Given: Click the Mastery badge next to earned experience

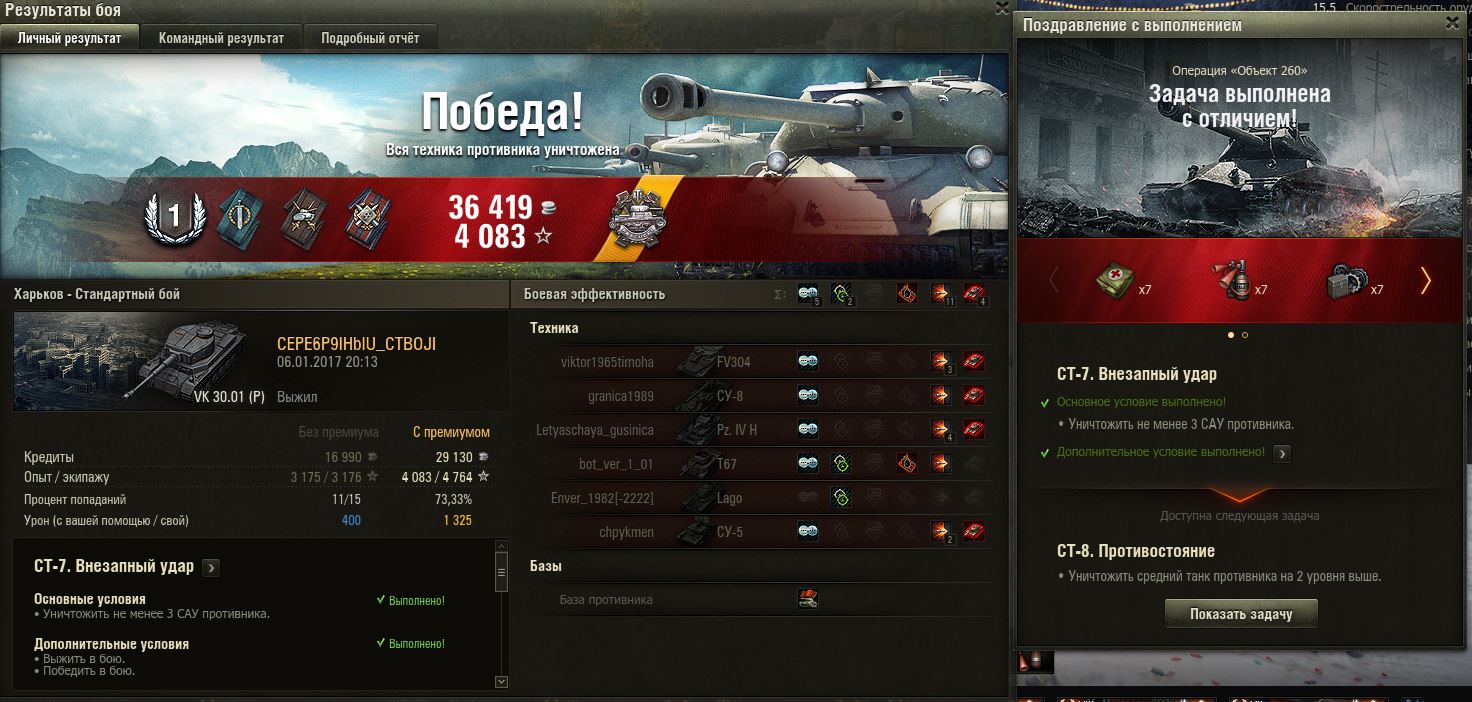Looking at the screenshot, I should tap(636, 218).
